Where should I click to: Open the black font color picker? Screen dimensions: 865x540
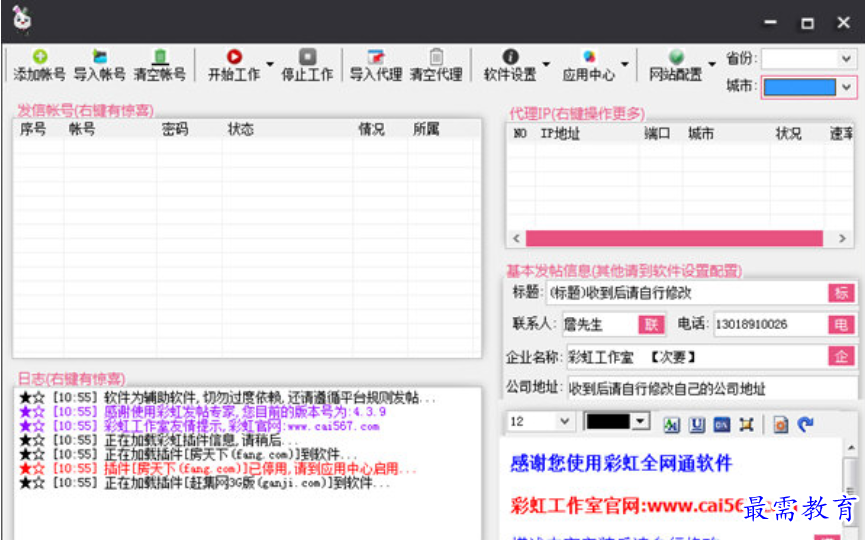coord(617,422)
